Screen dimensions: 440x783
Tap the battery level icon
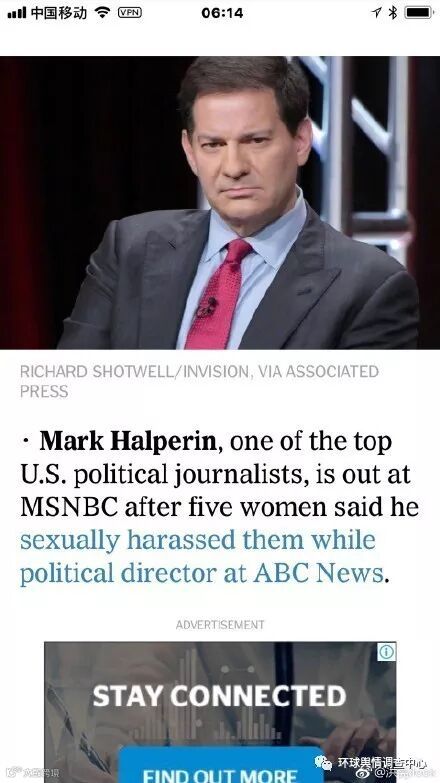pos(419,13)
